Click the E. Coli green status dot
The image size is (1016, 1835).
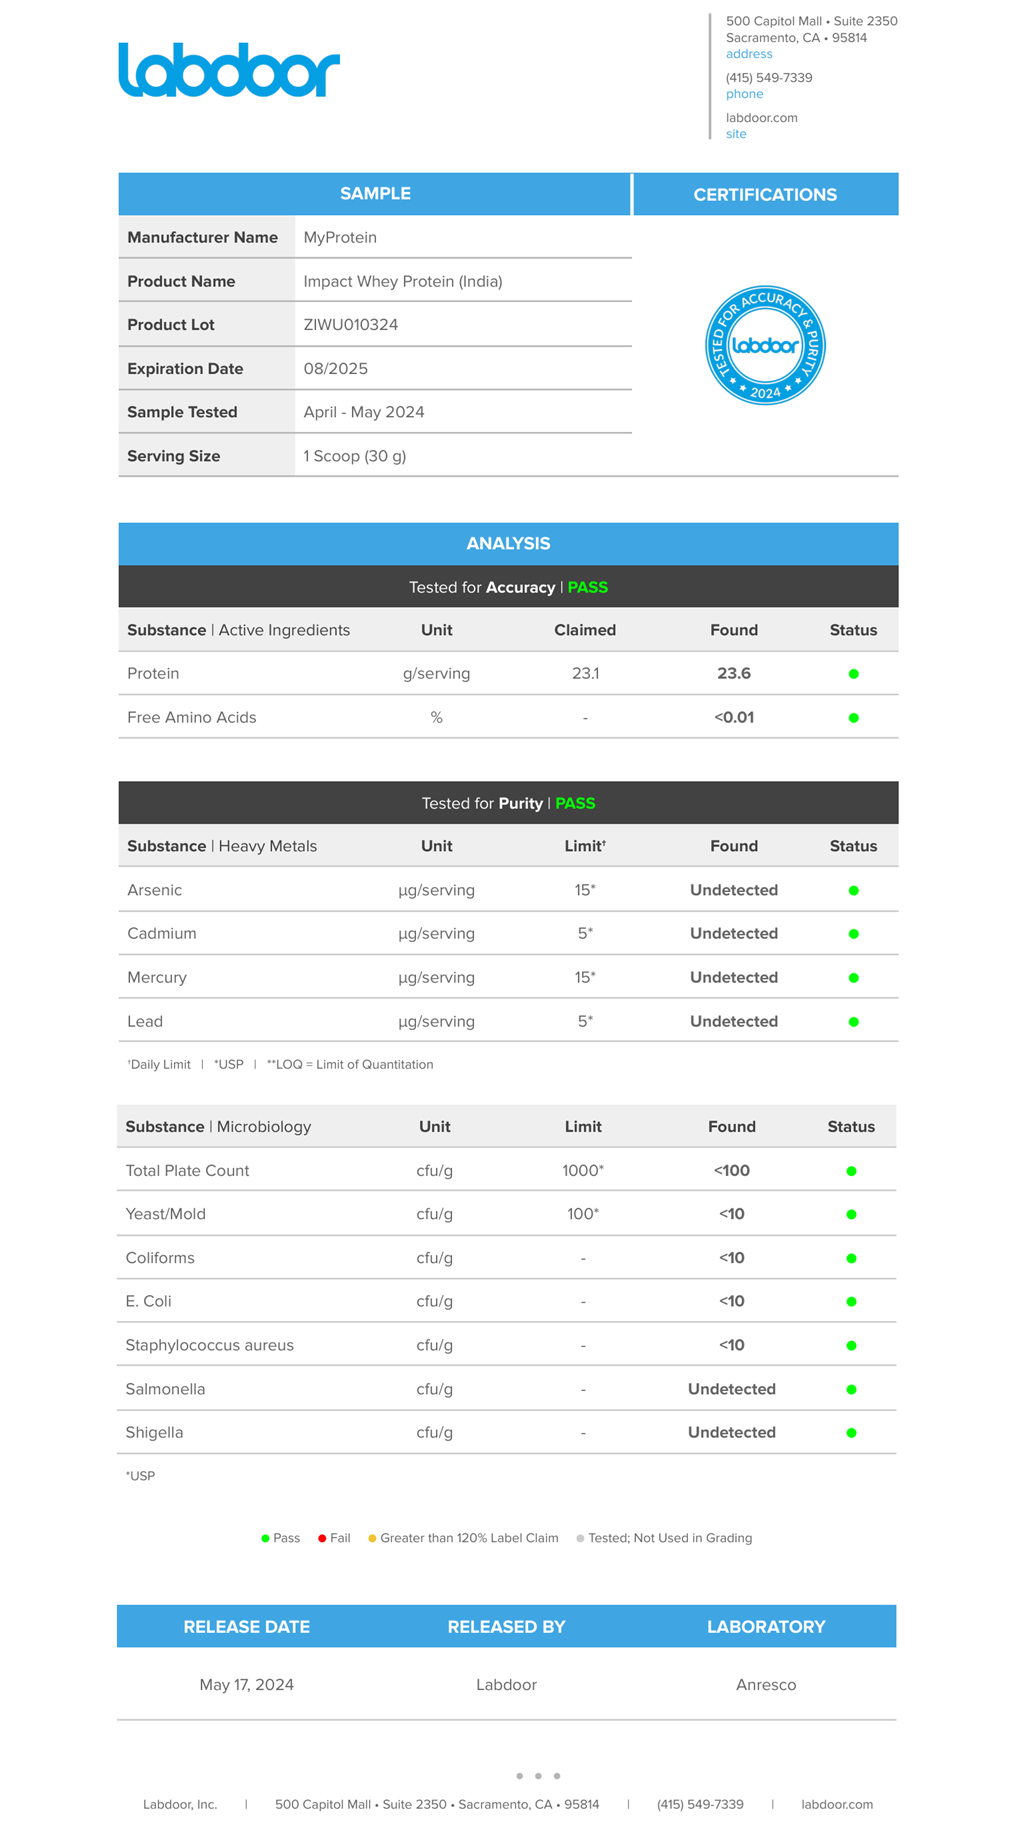851,1301
